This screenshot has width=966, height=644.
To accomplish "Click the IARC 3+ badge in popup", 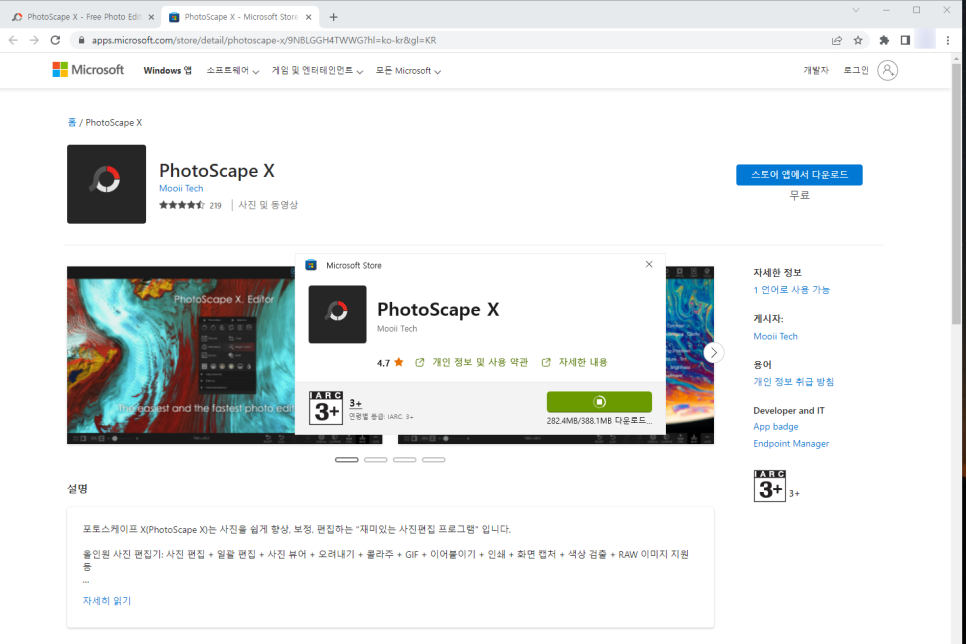I will pos(326,408).
